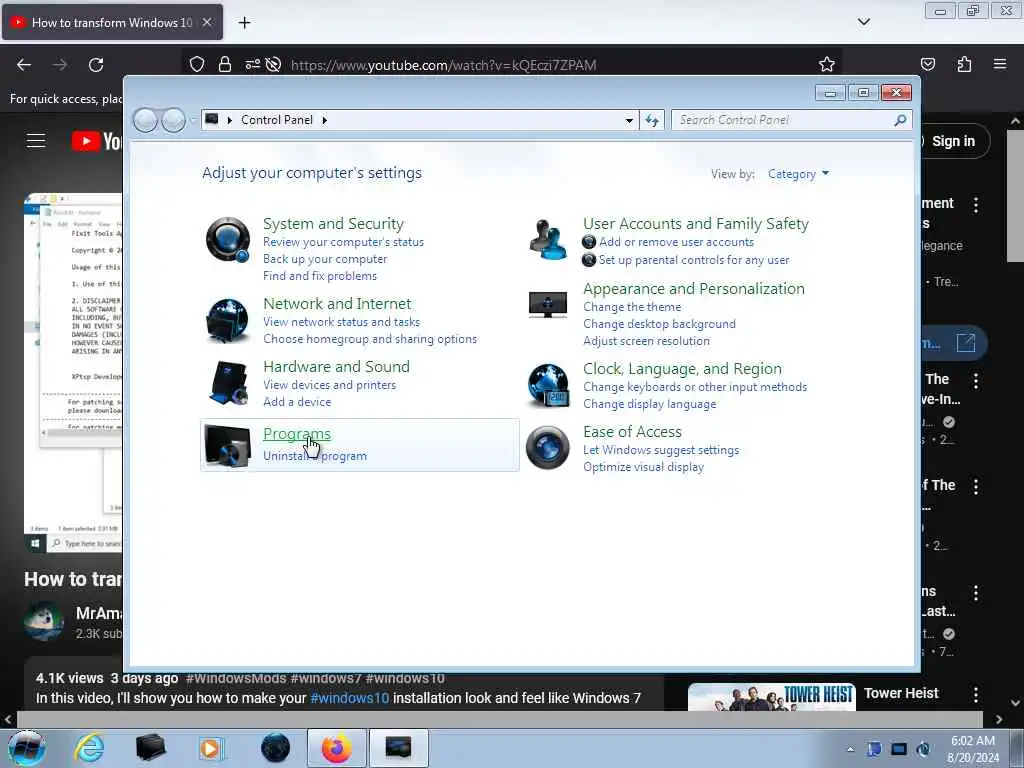This screenshot has width=1024, height=768.
Task: Open the recent pages dropdown arrow
Action: [193, 120]
